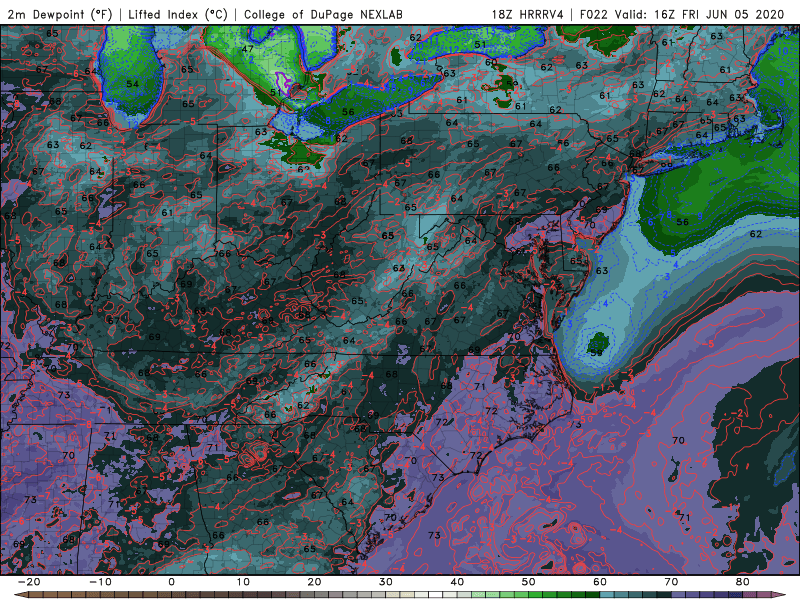Click the '40' label on the color scale
The height and width of the screenshot is (600, 800).
[x=457, y=582]
